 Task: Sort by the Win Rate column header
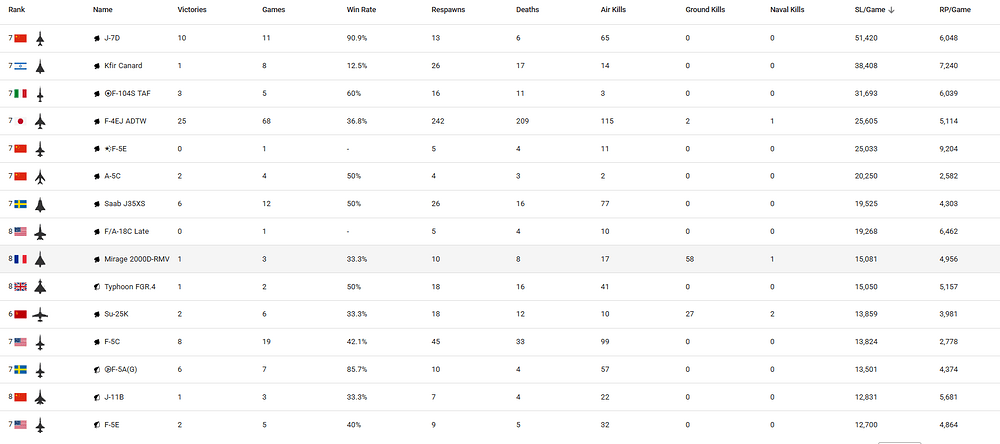362,10
